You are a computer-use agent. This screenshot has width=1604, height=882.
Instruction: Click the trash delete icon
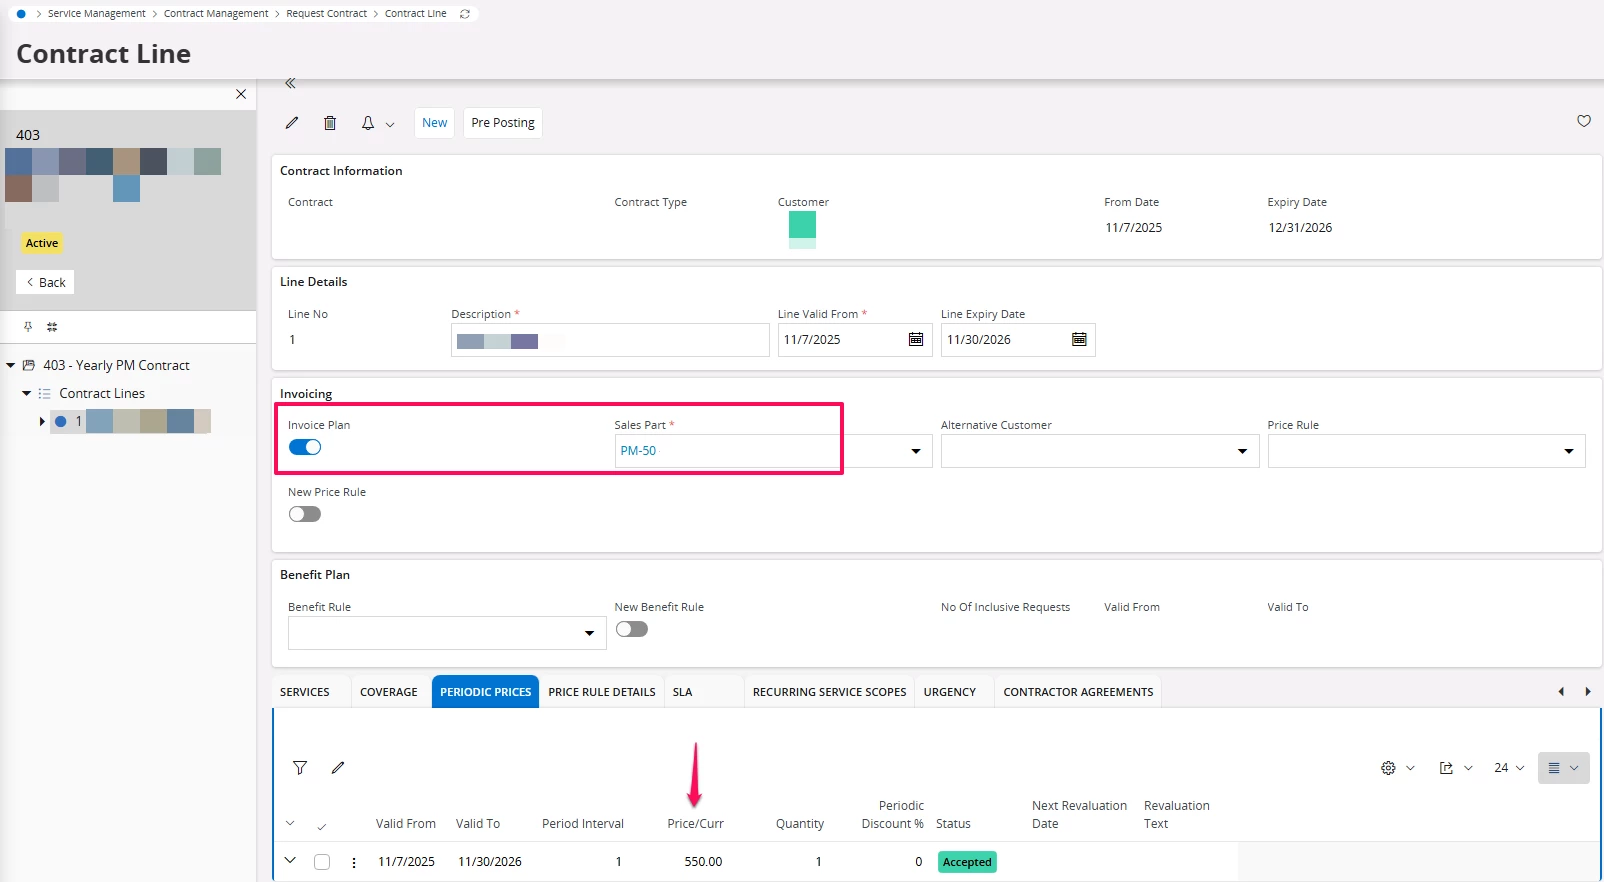click(330, 123)
